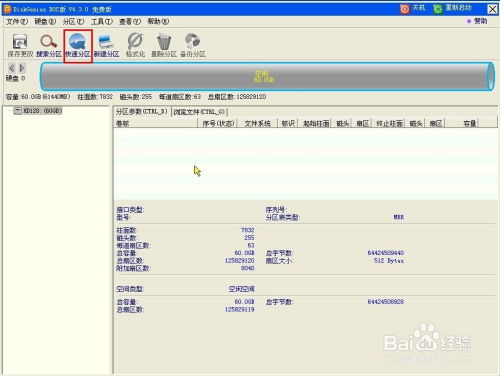Image resolution: width=500 pixels, height=376 pixels.
Task: Click the free space type (空闲空间) value
Action: [241, 289]
